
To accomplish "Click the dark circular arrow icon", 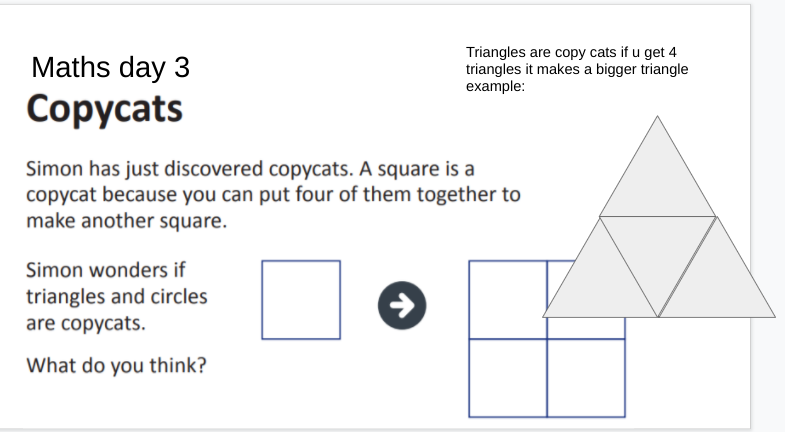I will tap(402, 305).
